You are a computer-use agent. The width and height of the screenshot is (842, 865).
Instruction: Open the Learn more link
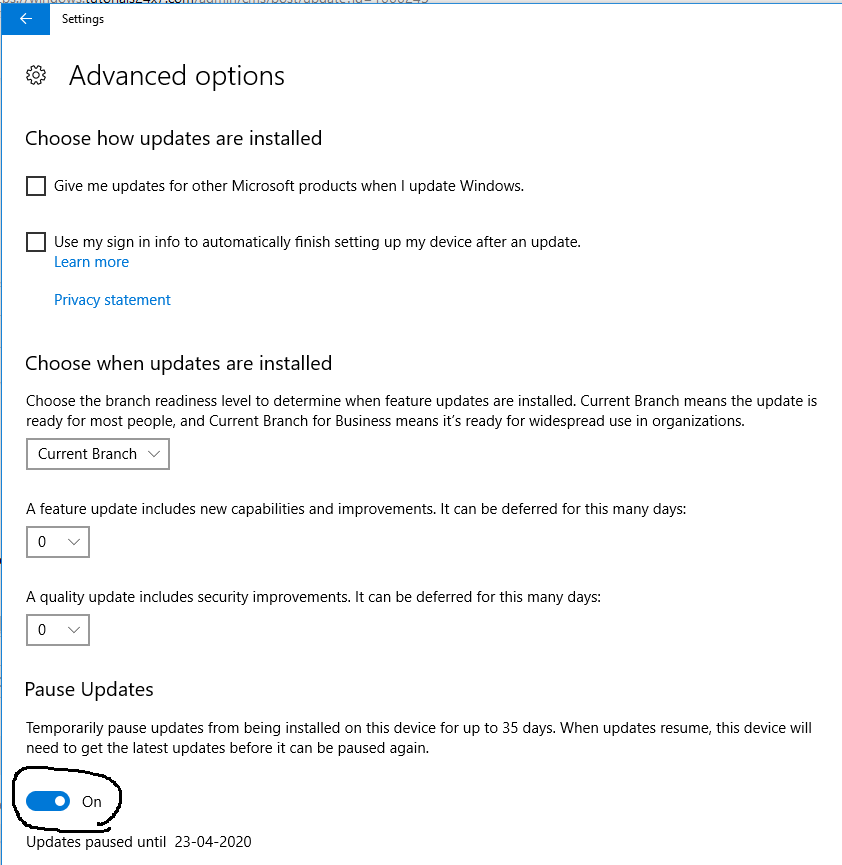pos(92,262)
